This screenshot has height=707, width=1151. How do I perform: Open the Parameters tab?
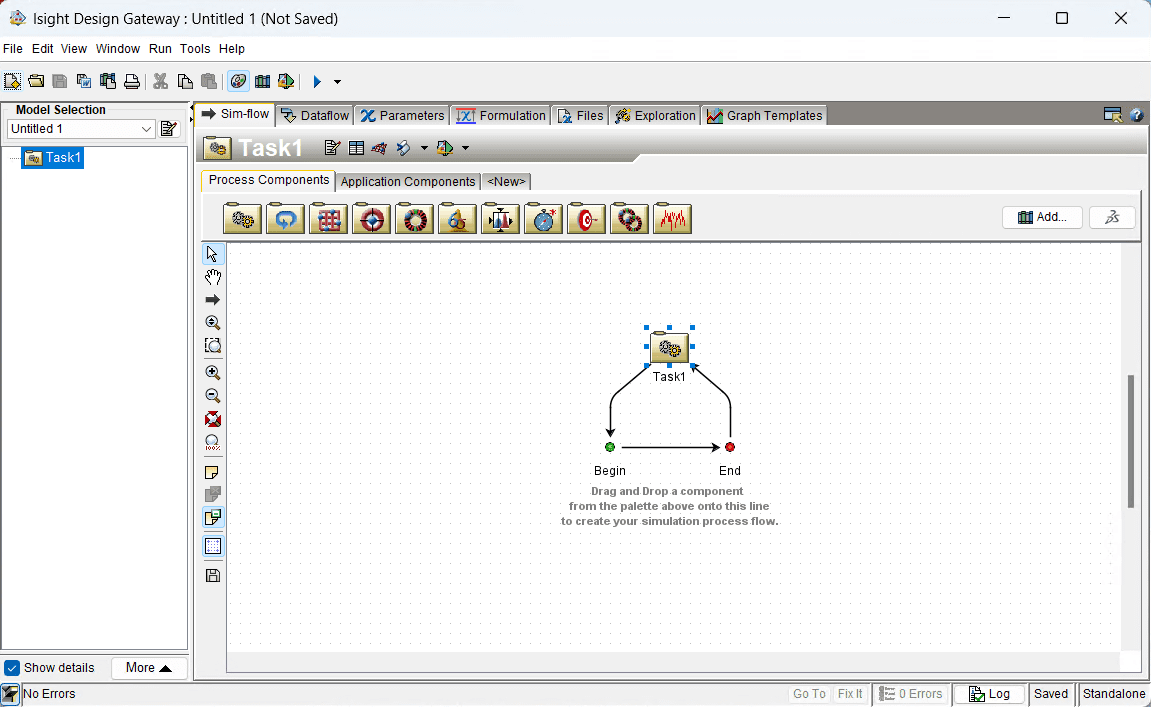pyautogui.click(x=402, y=115)
